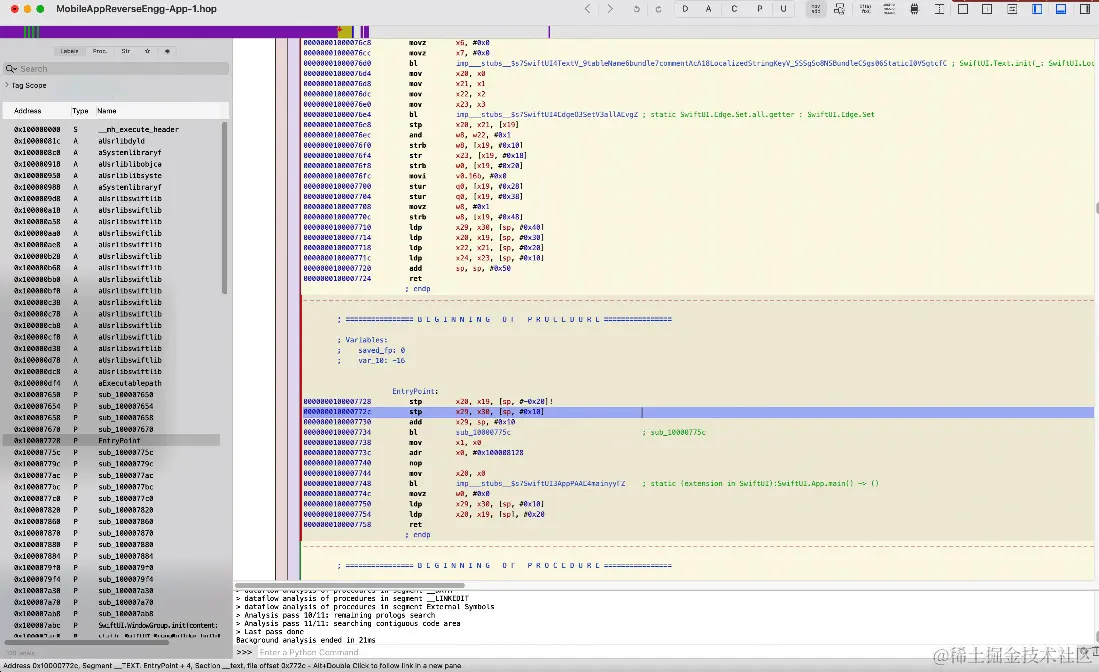The width and height of the screenshot is (1099, 672).
Task: Toggle the left sidebar panel
Action: [x=1037, y=9]
